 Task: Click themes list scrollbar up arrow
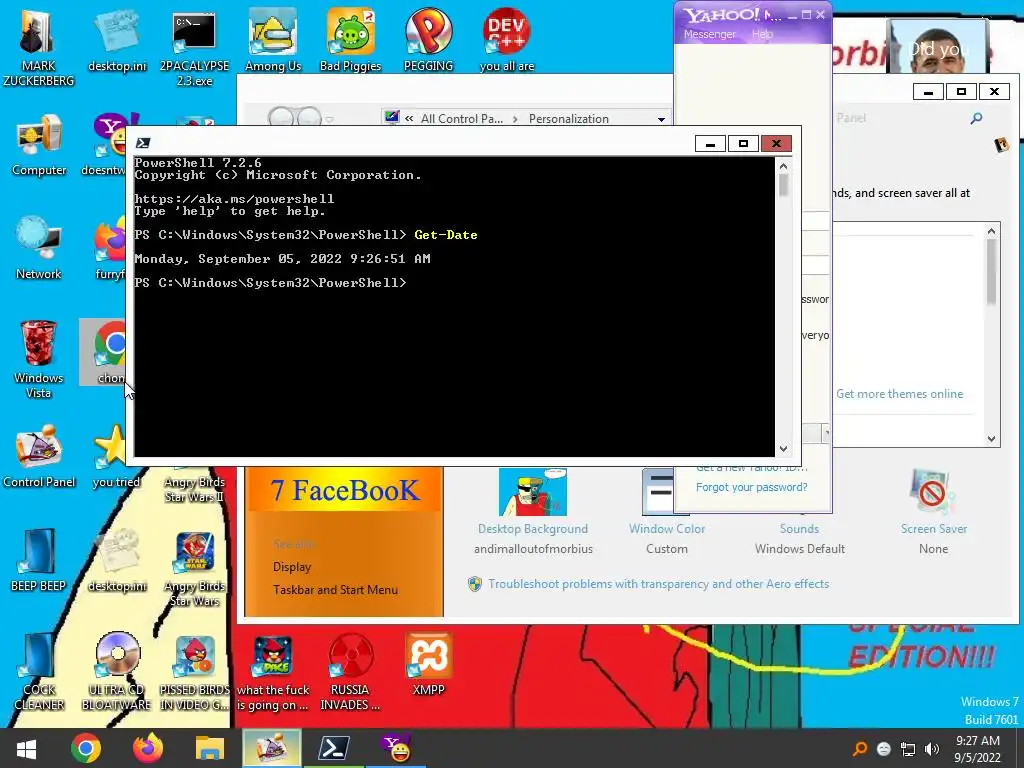pyautogui.click(x=991, y=231)
